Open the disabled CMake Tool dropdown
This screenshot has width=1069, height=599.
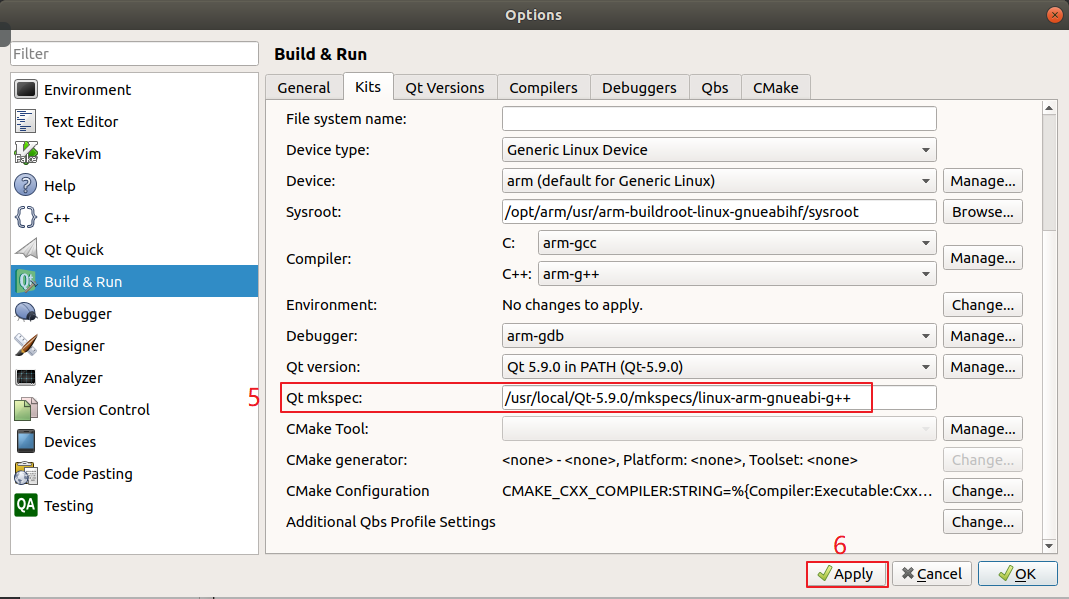tap(719, 429)
